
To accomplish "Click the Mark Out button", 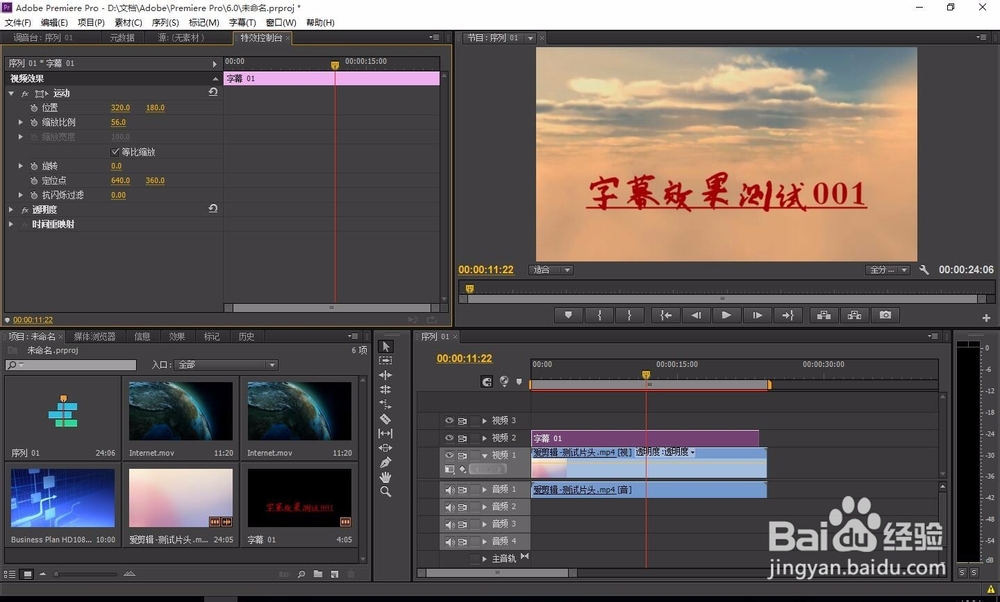I will pyautogui.click(x=629, y=315).
